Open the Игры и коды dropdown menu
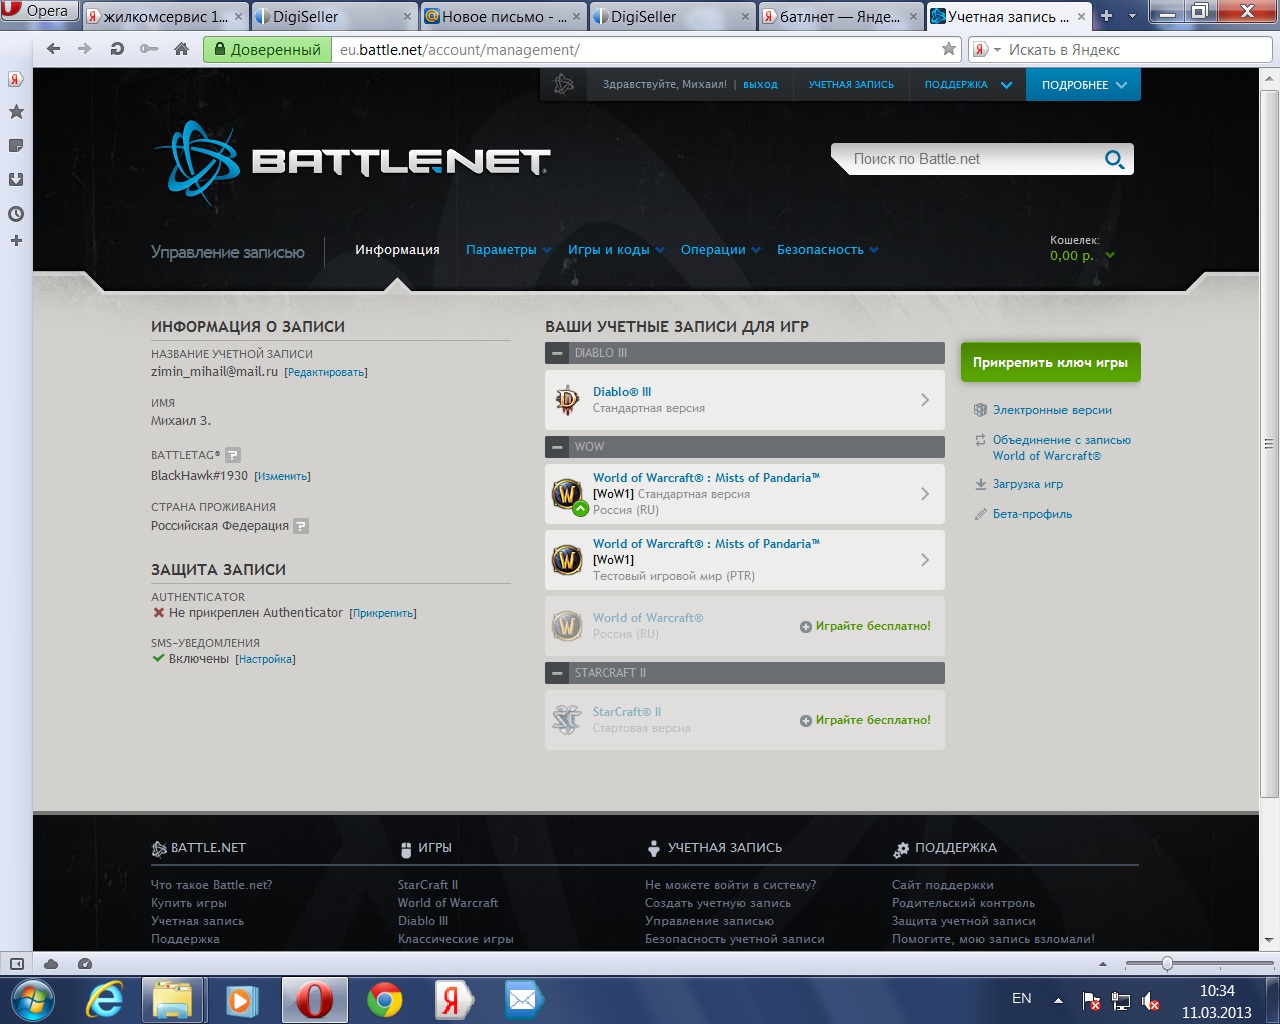 [616, 250]
